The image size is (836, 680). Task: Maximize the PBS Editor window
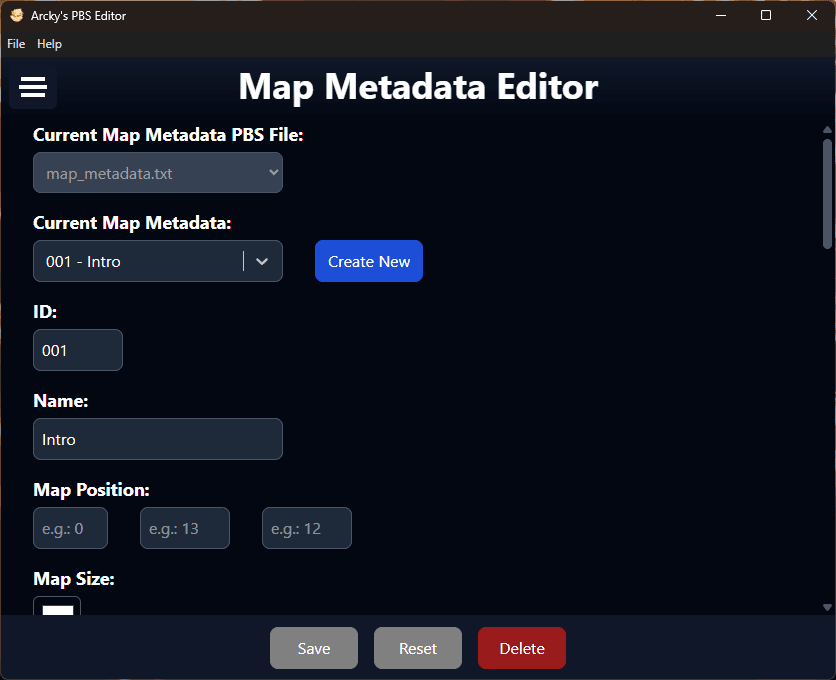coord(766,15)
